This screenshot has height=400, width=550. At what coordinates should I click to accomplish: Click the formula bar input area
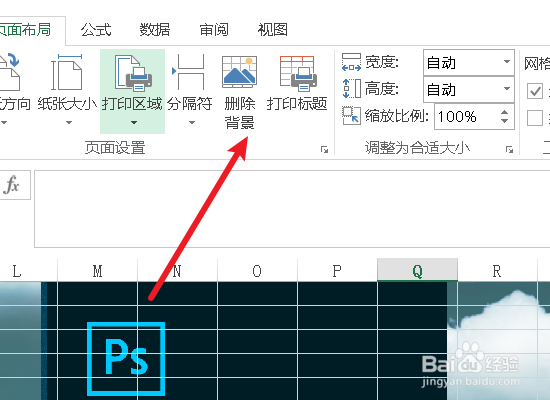(x=292, y=209)
